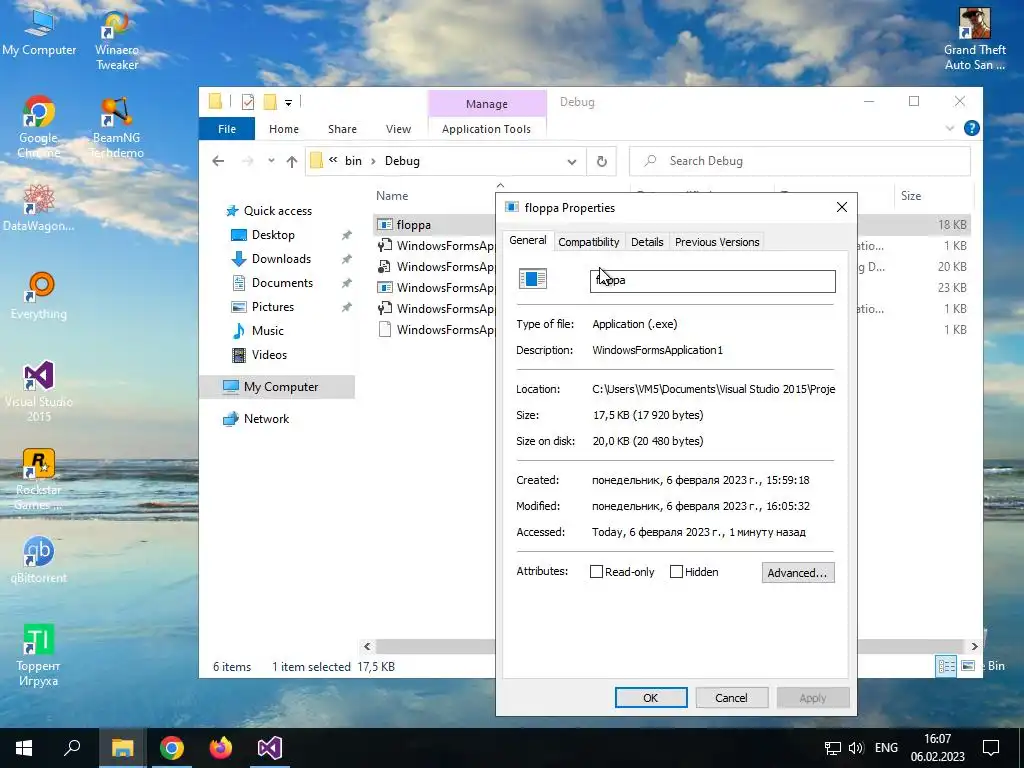1024x768 pixels.
Task: Select the qBittorrent desktop icon
Action: 39,560
